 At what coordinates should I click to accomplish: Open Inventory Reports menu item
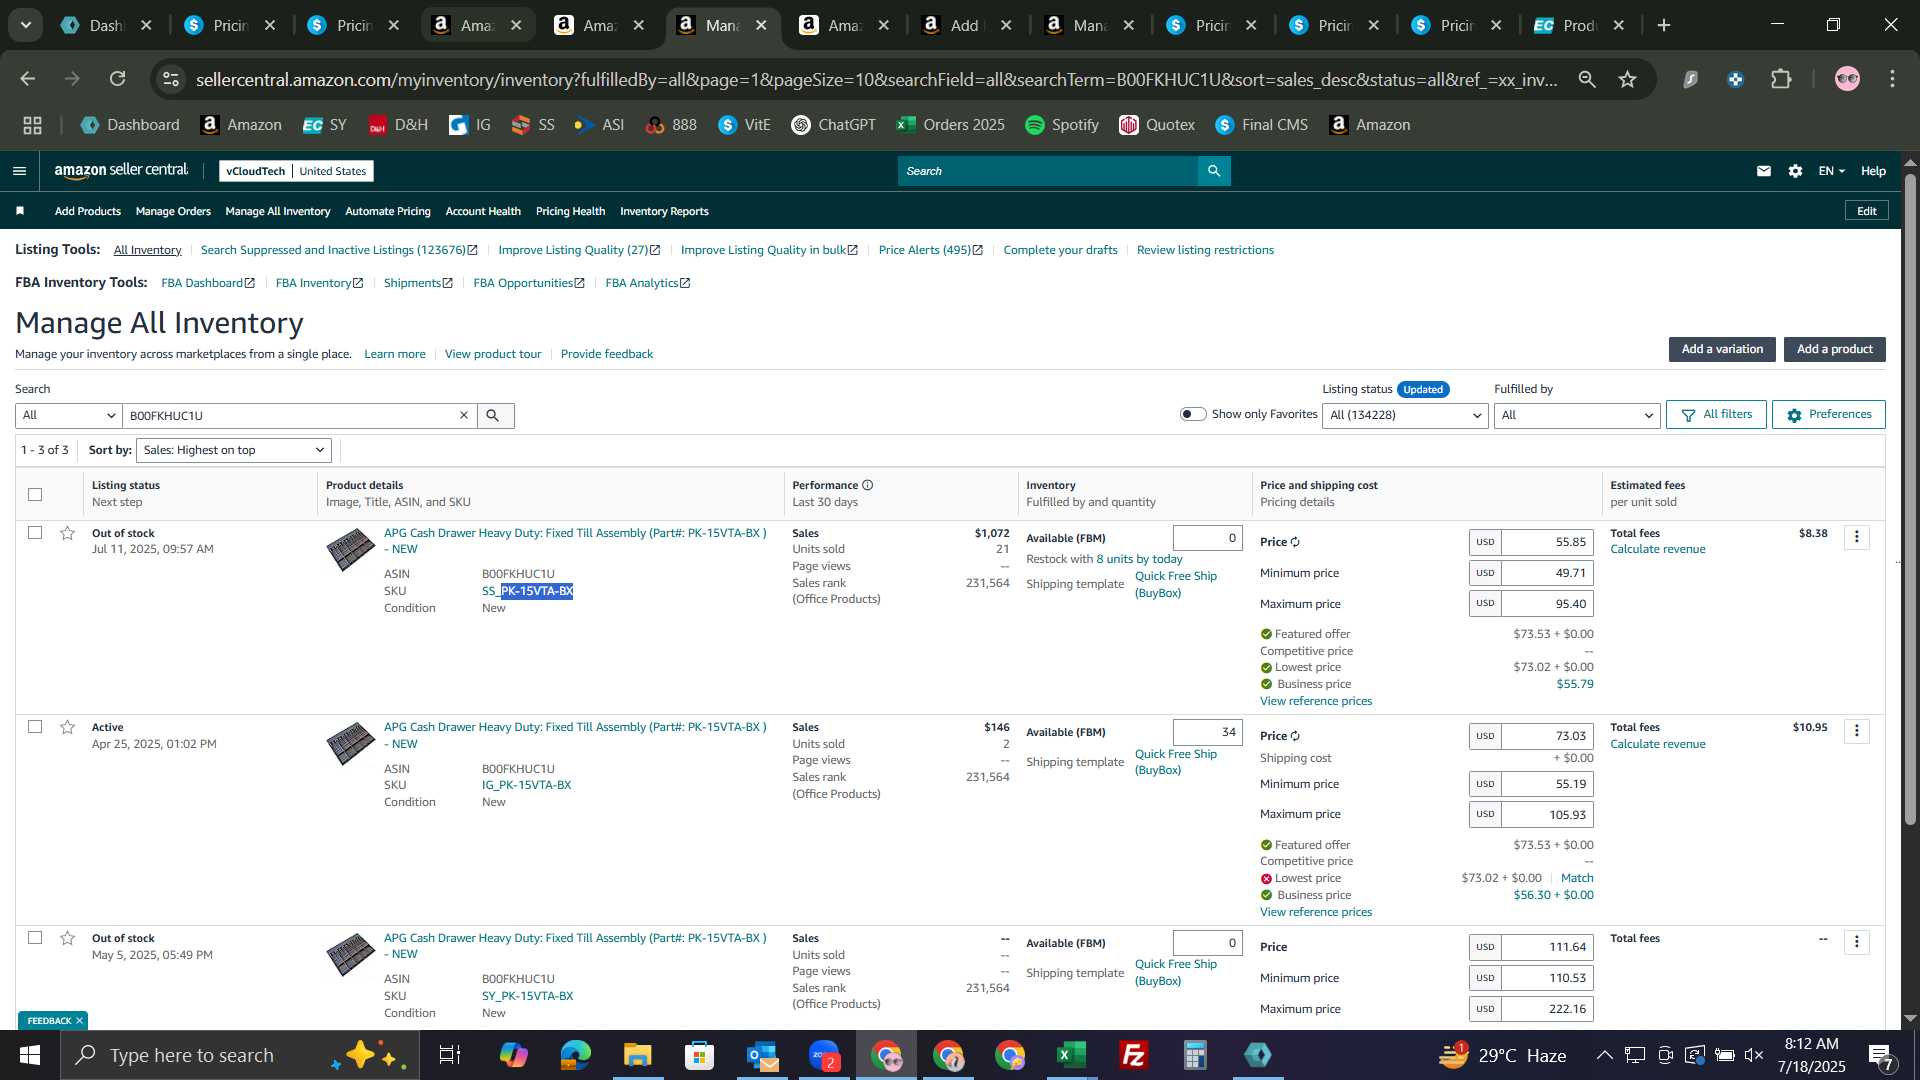point(664,211)
